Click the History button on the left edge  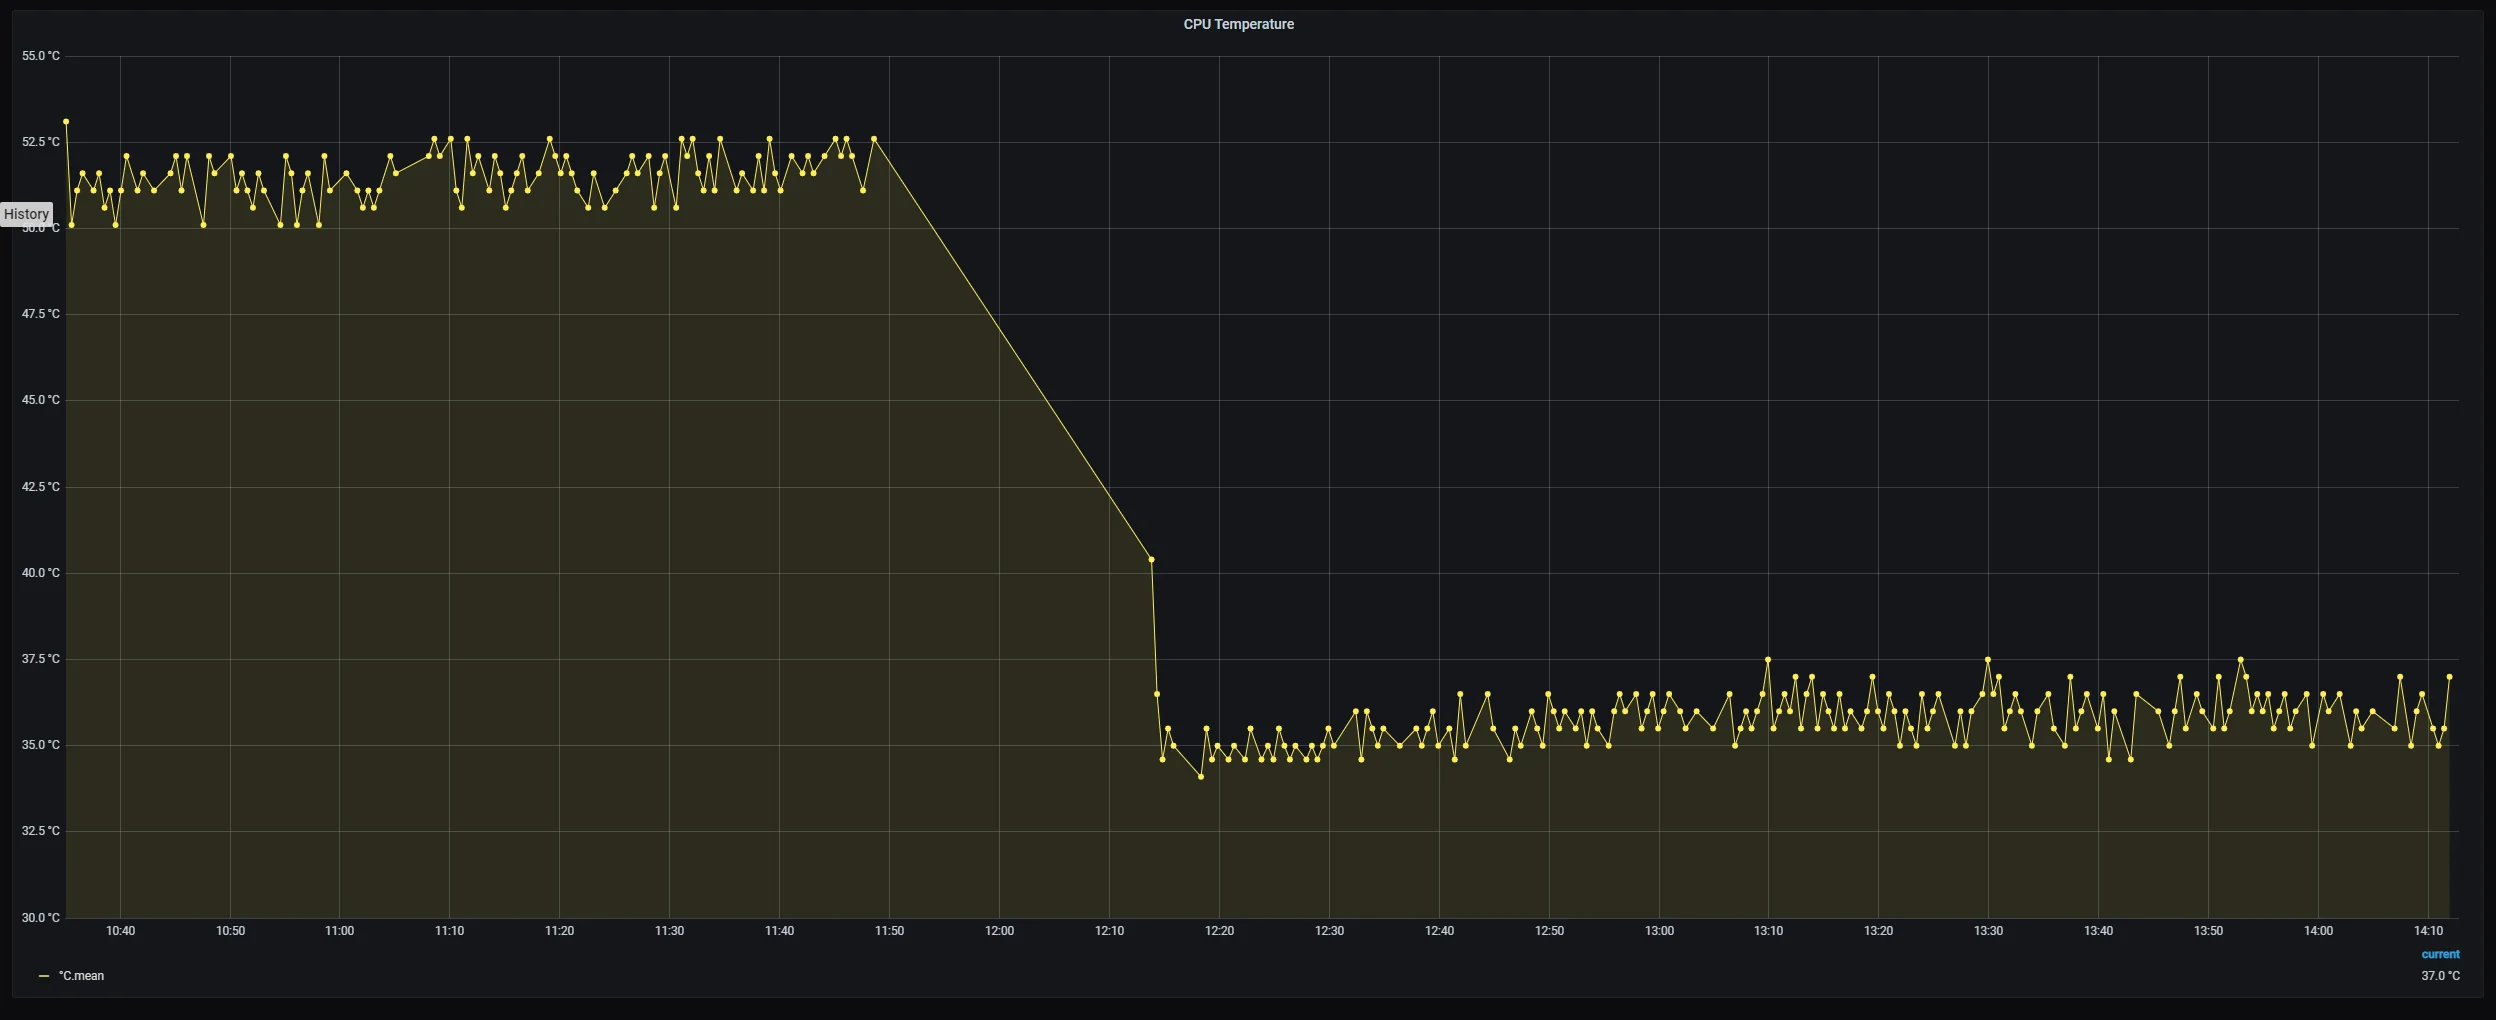pyautogui.click(x=26, y=214)
